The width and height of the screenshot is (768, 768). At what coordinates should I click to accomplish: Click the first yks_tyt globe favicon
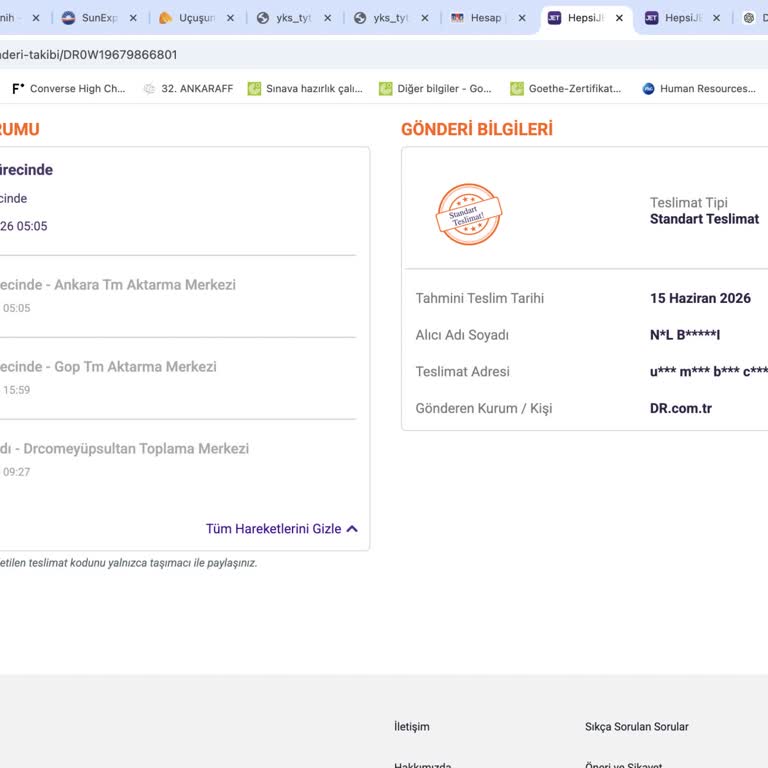point(263,18)
